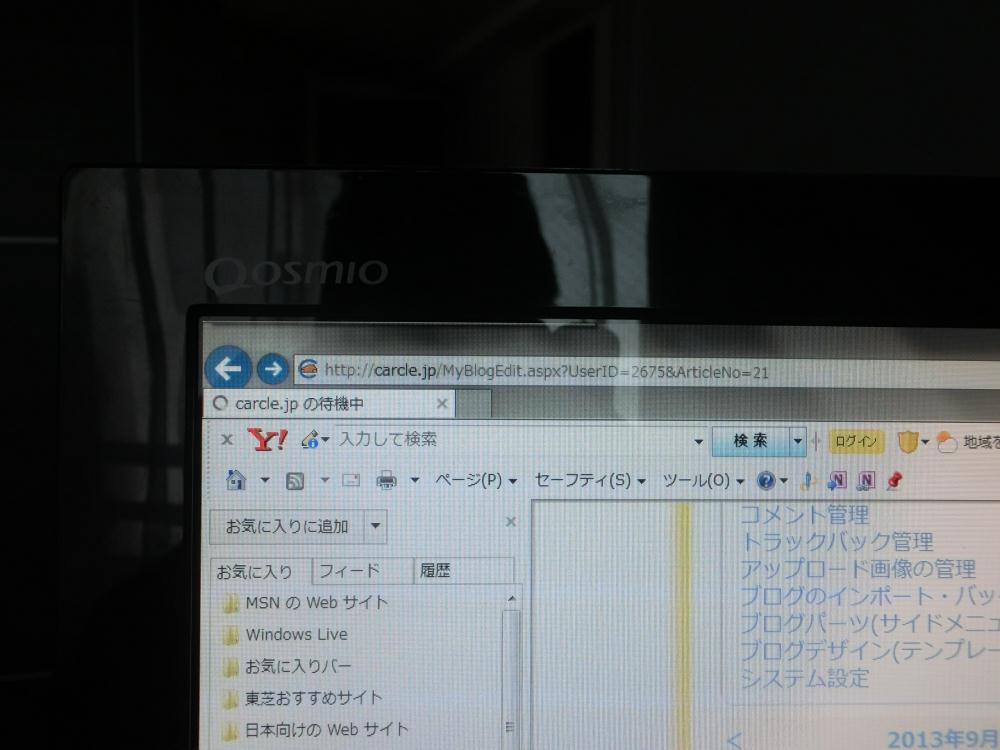Click the Print printer icon

click(x=386, y=480)
